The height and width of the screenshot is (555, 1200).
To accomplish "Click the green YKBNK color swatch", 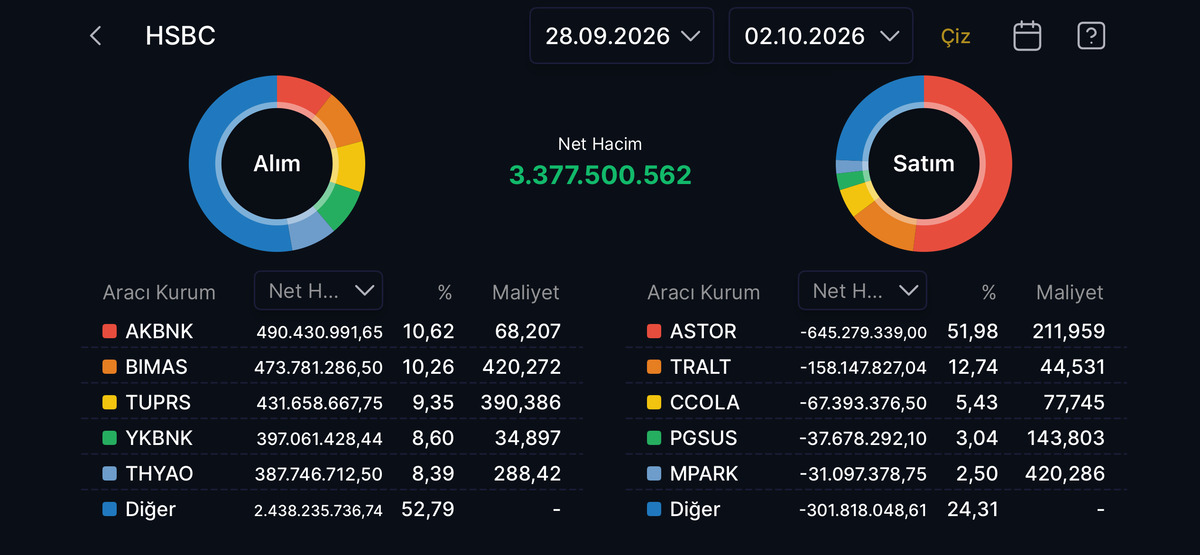I will point(109,438).
